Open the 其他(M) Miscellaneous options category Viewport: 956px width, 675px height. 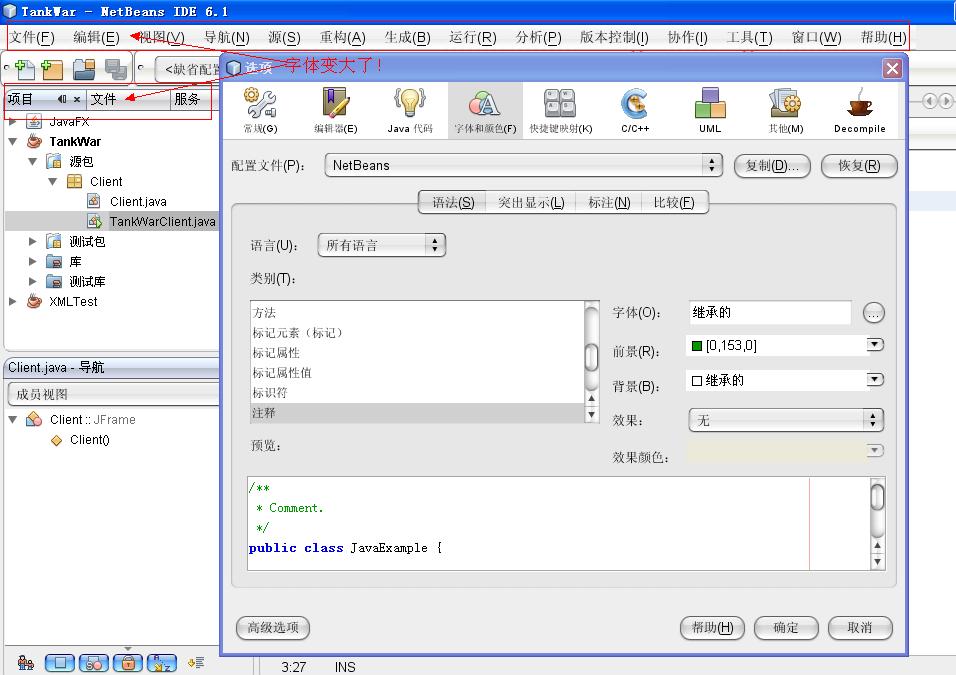785,110
